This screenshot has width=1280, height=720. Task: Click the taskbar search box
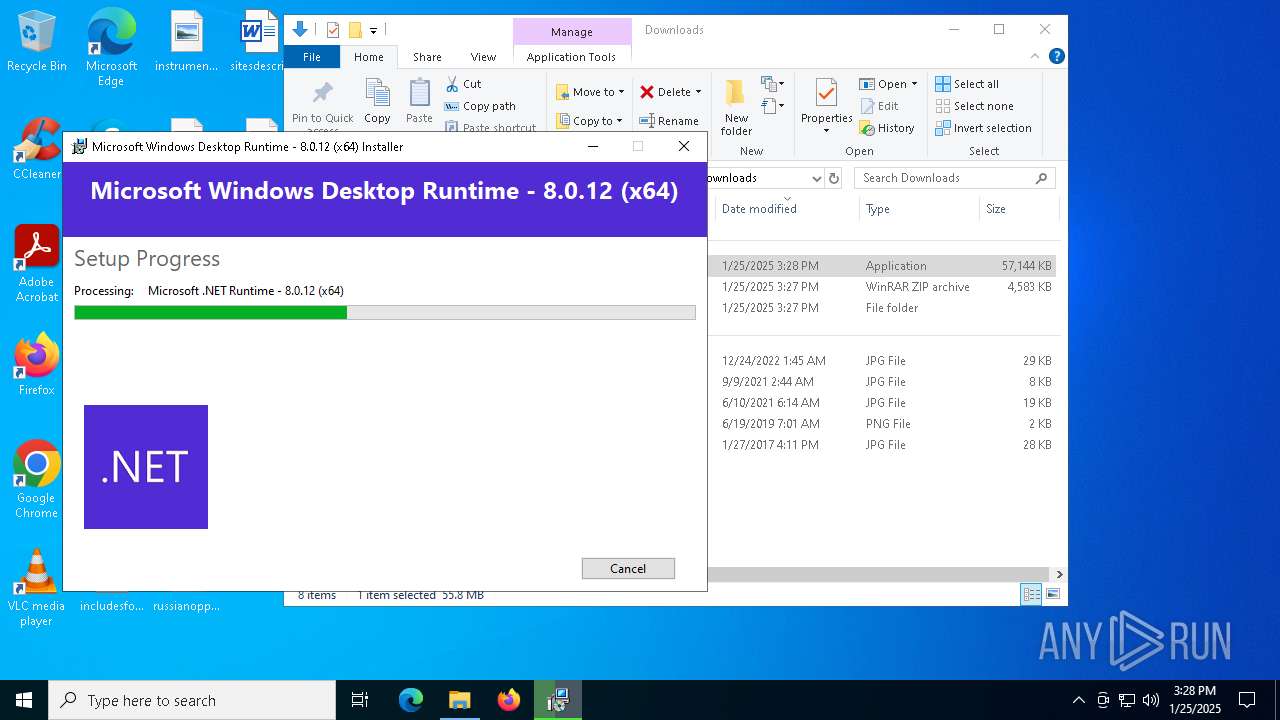tap(192, 700)
